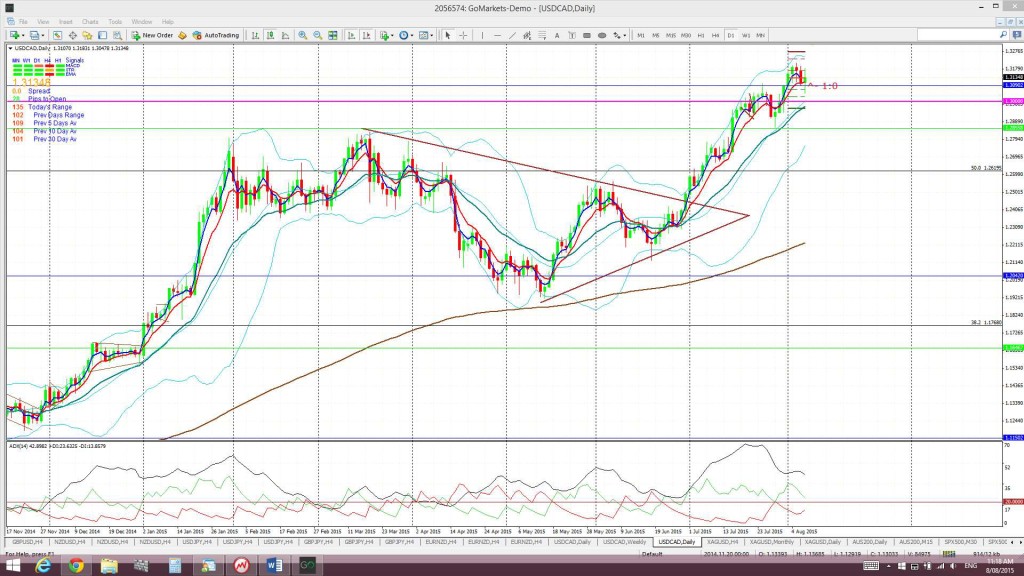Switch chart to H1 timeframe

click(701, 35)
